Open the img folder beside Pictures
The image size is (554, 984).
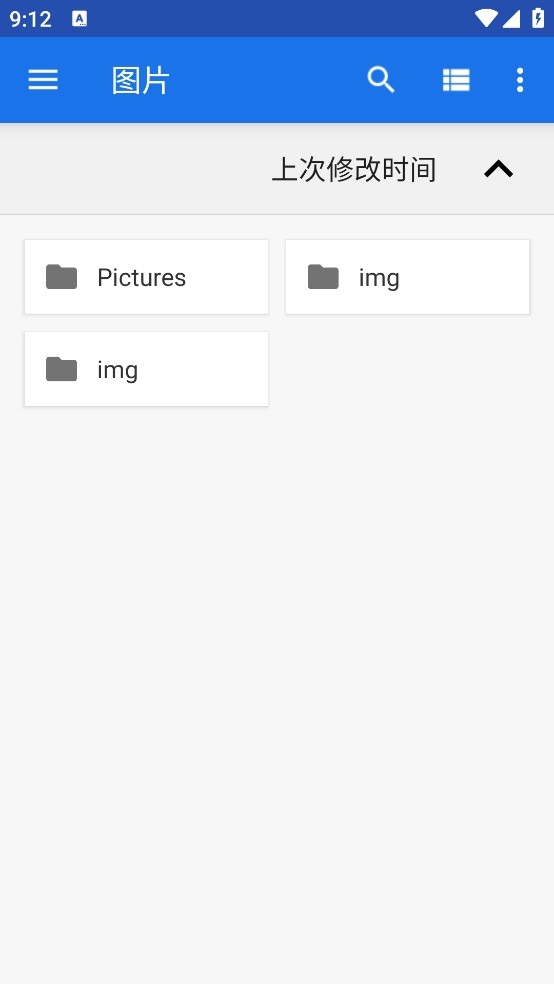[407, 277]
